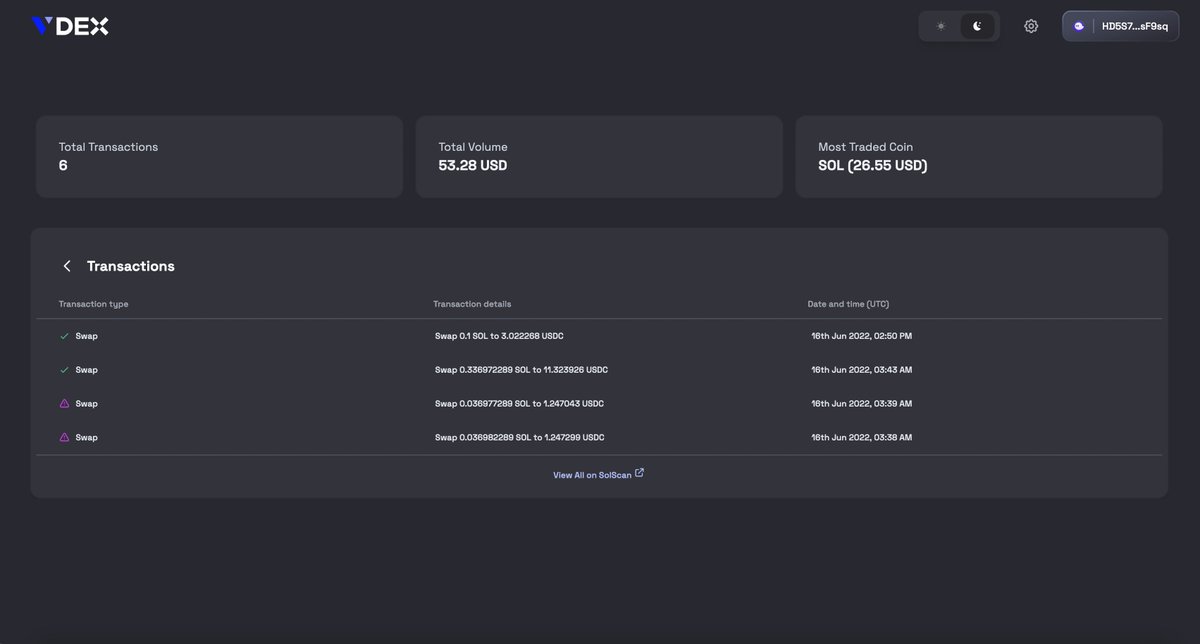Select Swap 0.036982289 SOL to 1.247299 USDC
Viewport: 1200px width, 644px height.
[519, 438]
